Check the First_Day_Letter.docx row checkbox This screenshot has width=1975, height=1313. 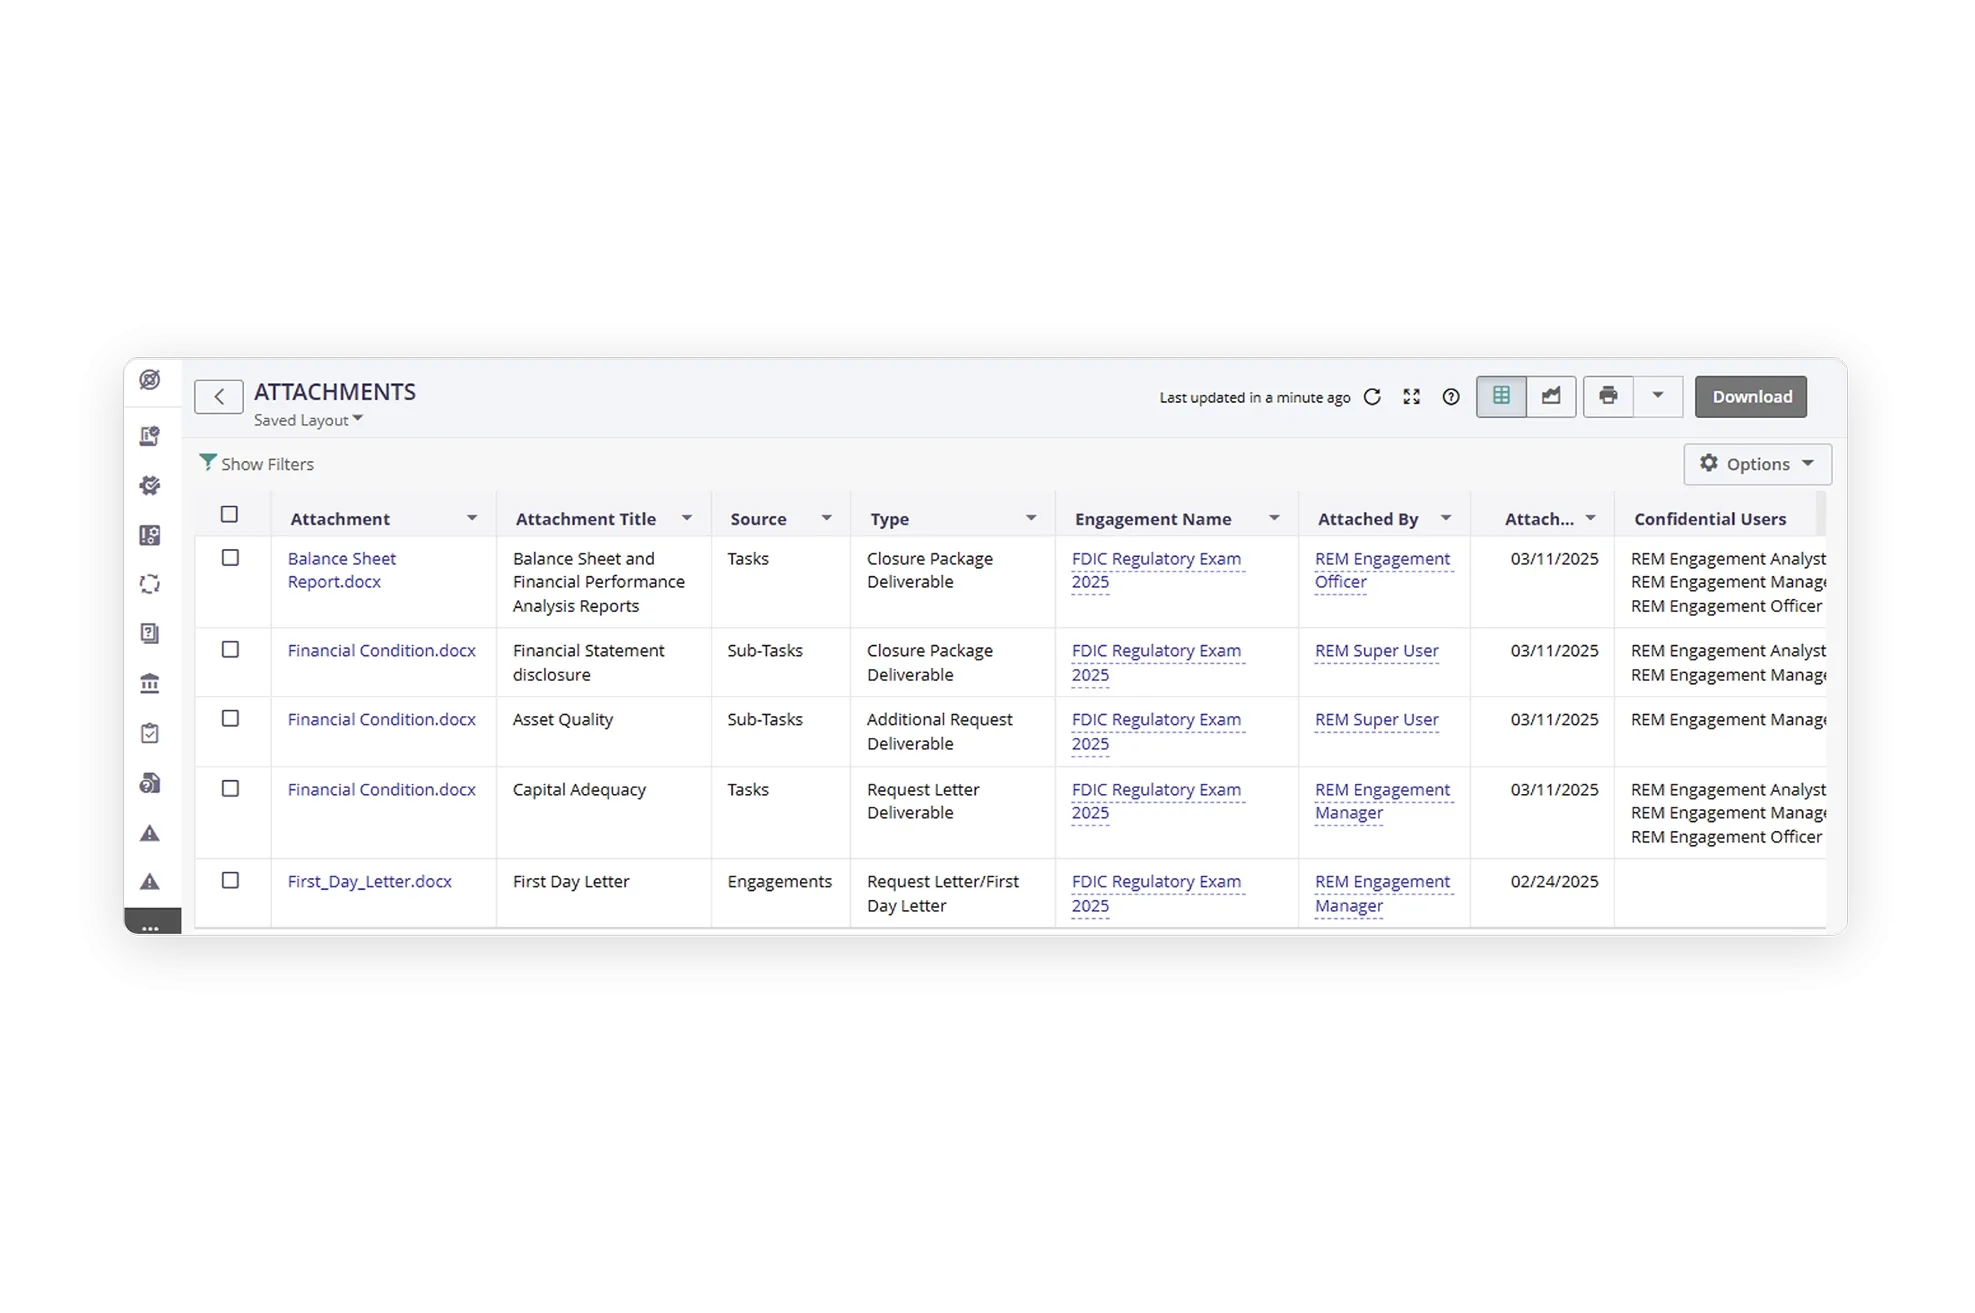tap(230, 881)
